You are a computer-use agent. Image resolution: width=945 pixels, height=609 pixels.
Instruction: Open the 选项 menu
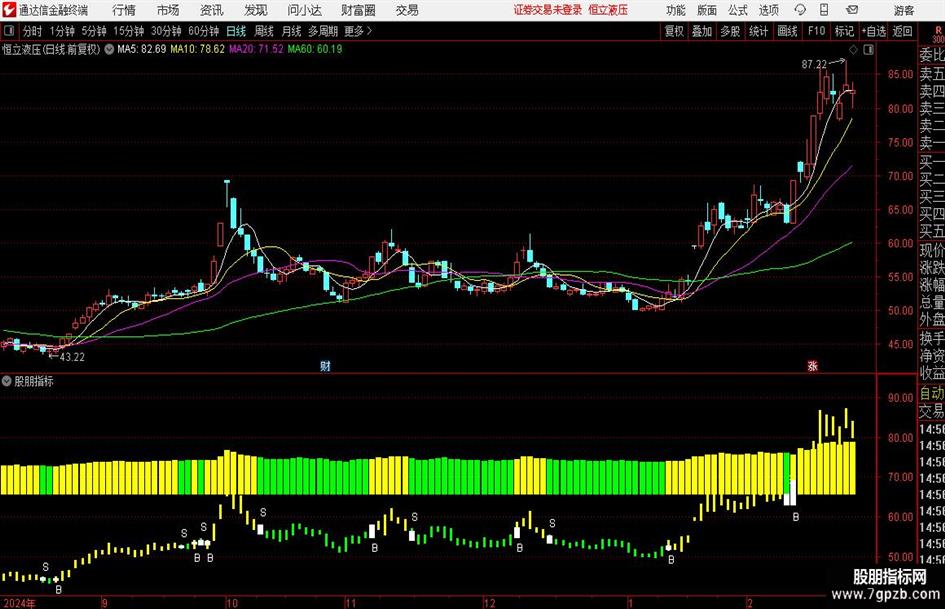pos(768,10)
